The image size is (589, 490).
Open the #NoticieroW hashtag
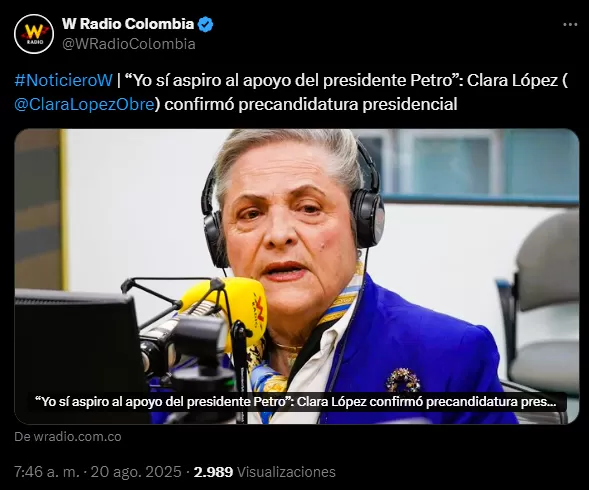[x=63, y=80]
